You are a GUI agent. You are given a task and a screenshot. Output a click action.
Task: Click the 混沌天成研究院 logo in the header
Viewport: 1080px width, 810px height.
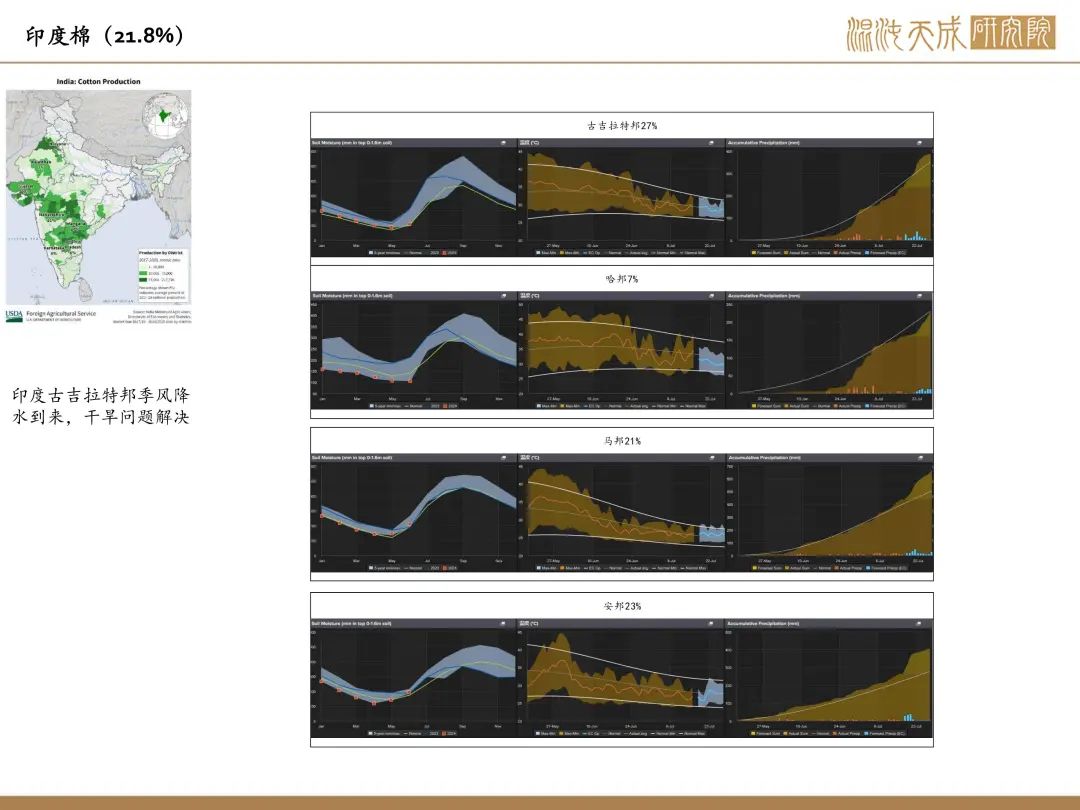(951, 34)
